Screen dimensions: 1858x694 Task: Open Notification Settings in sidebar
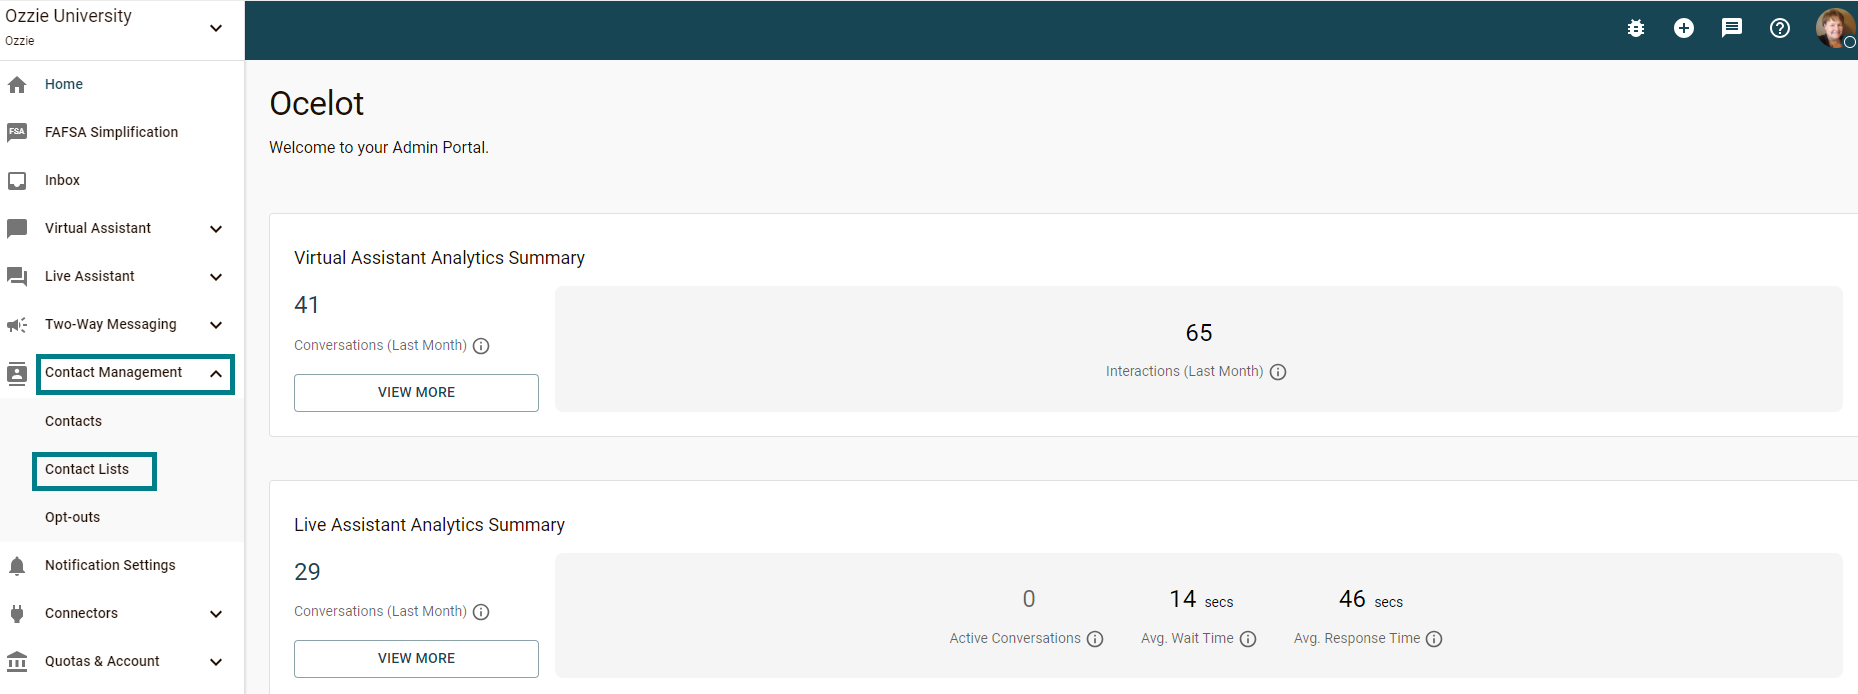pyautogui.click(x=110, y=565)
